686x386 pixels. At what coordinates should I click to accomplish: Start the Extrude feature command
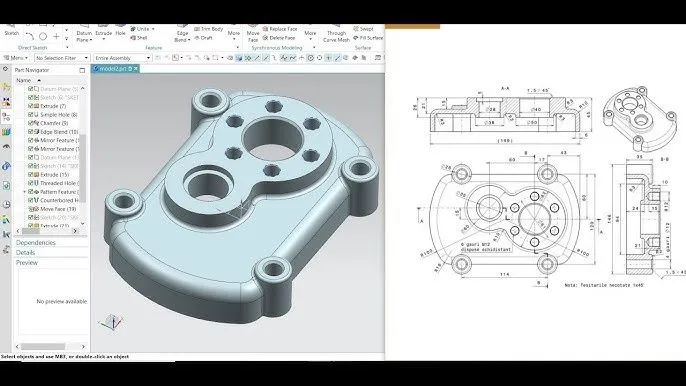(104, 31)
